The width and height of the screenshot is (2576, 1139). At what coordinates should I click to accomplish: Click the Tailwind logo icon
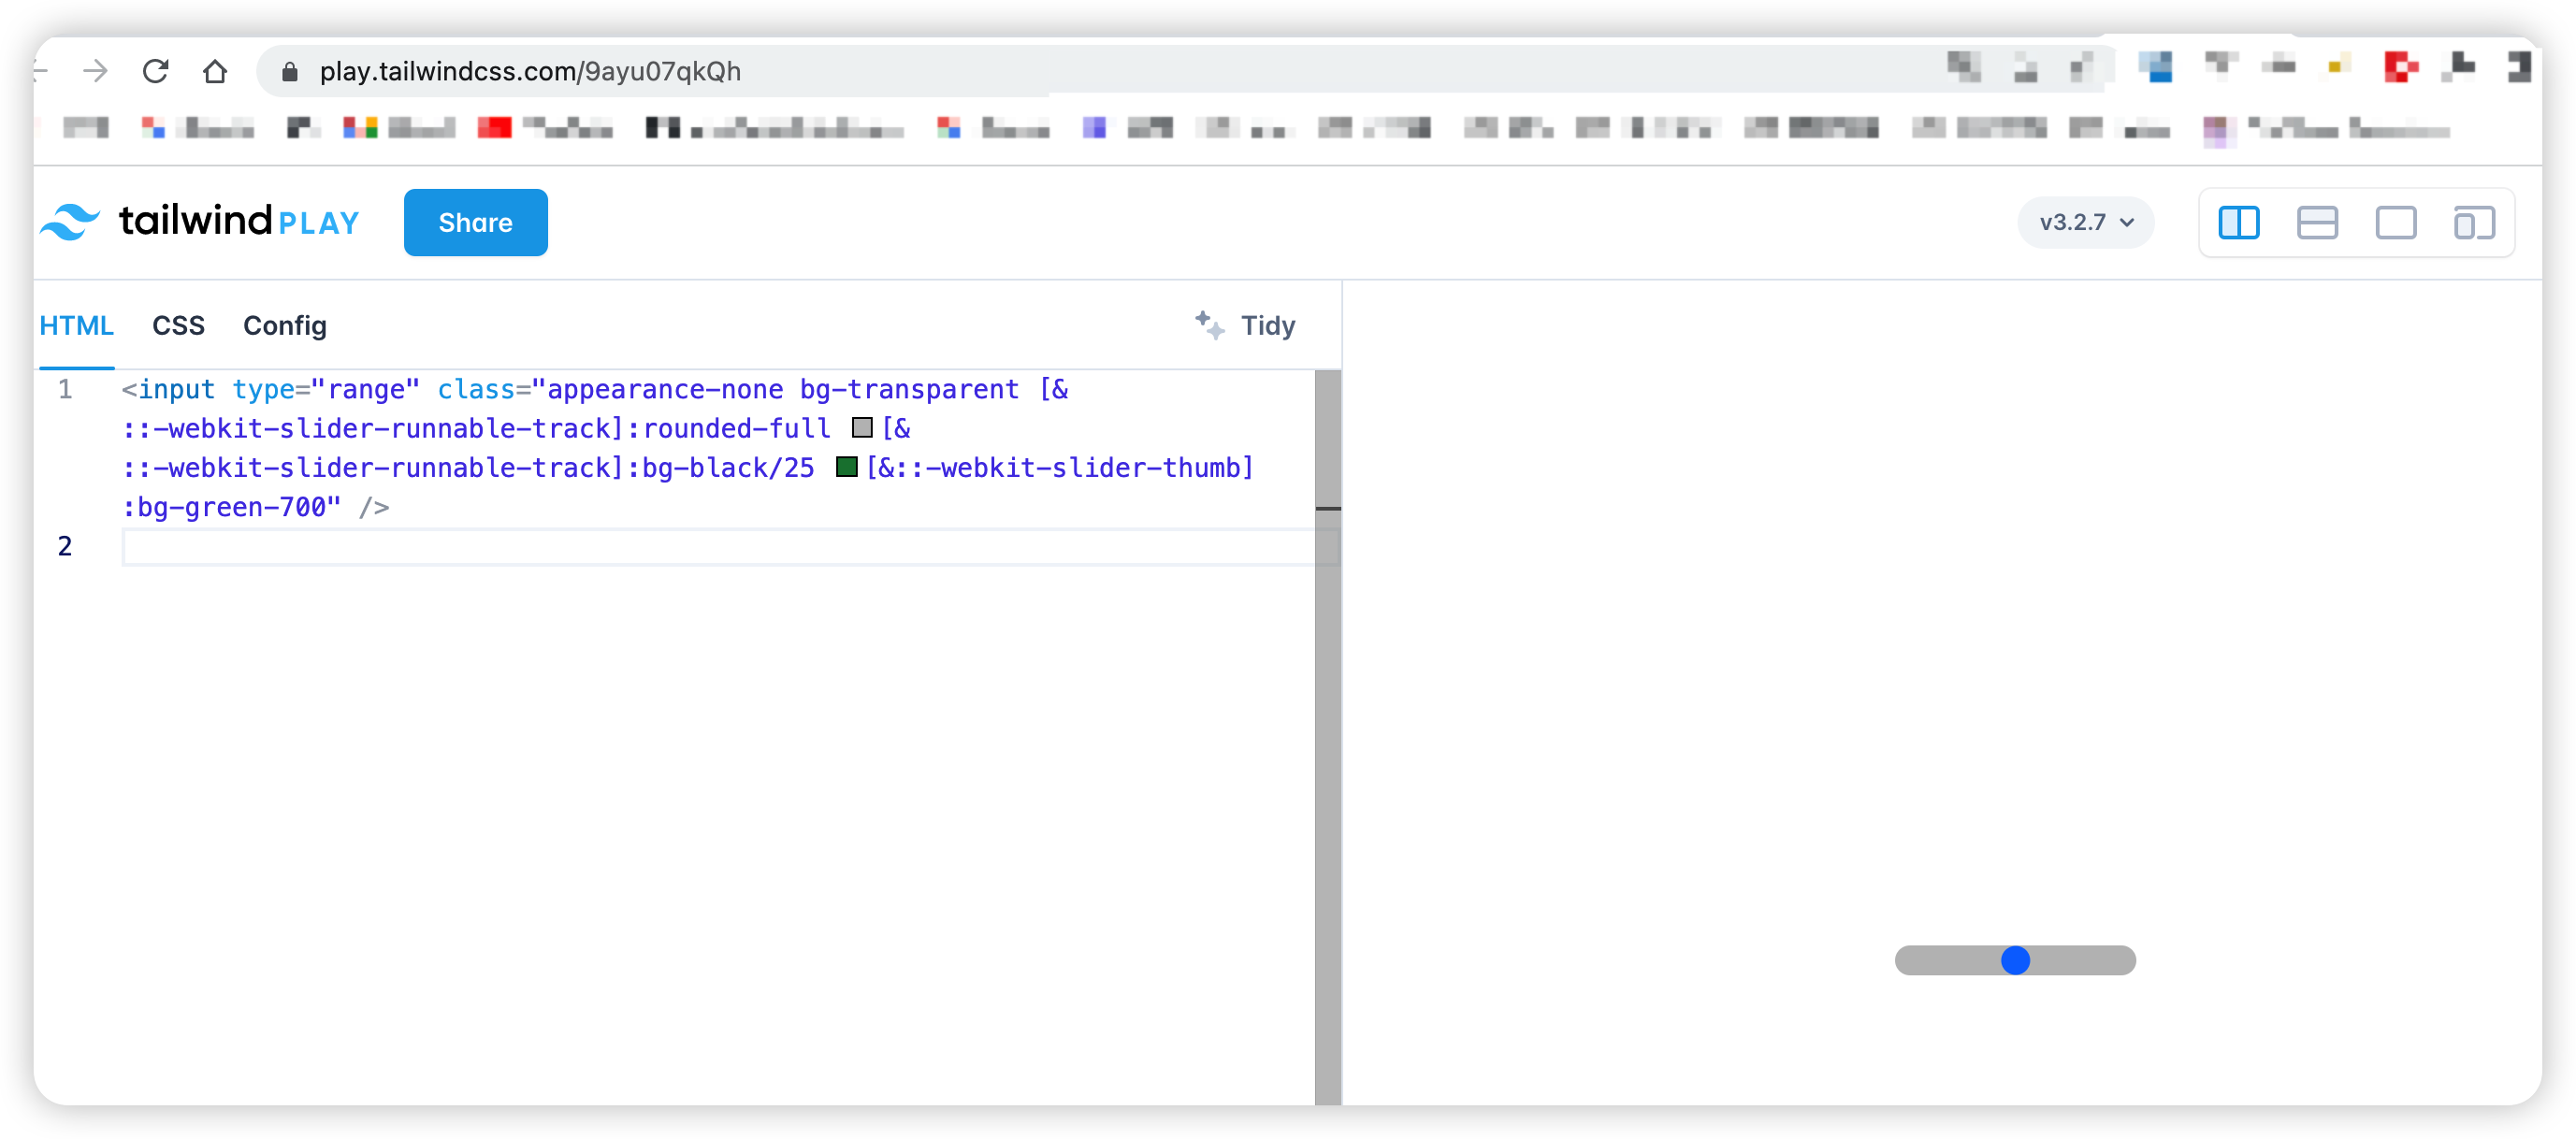[x=70, y=221]
